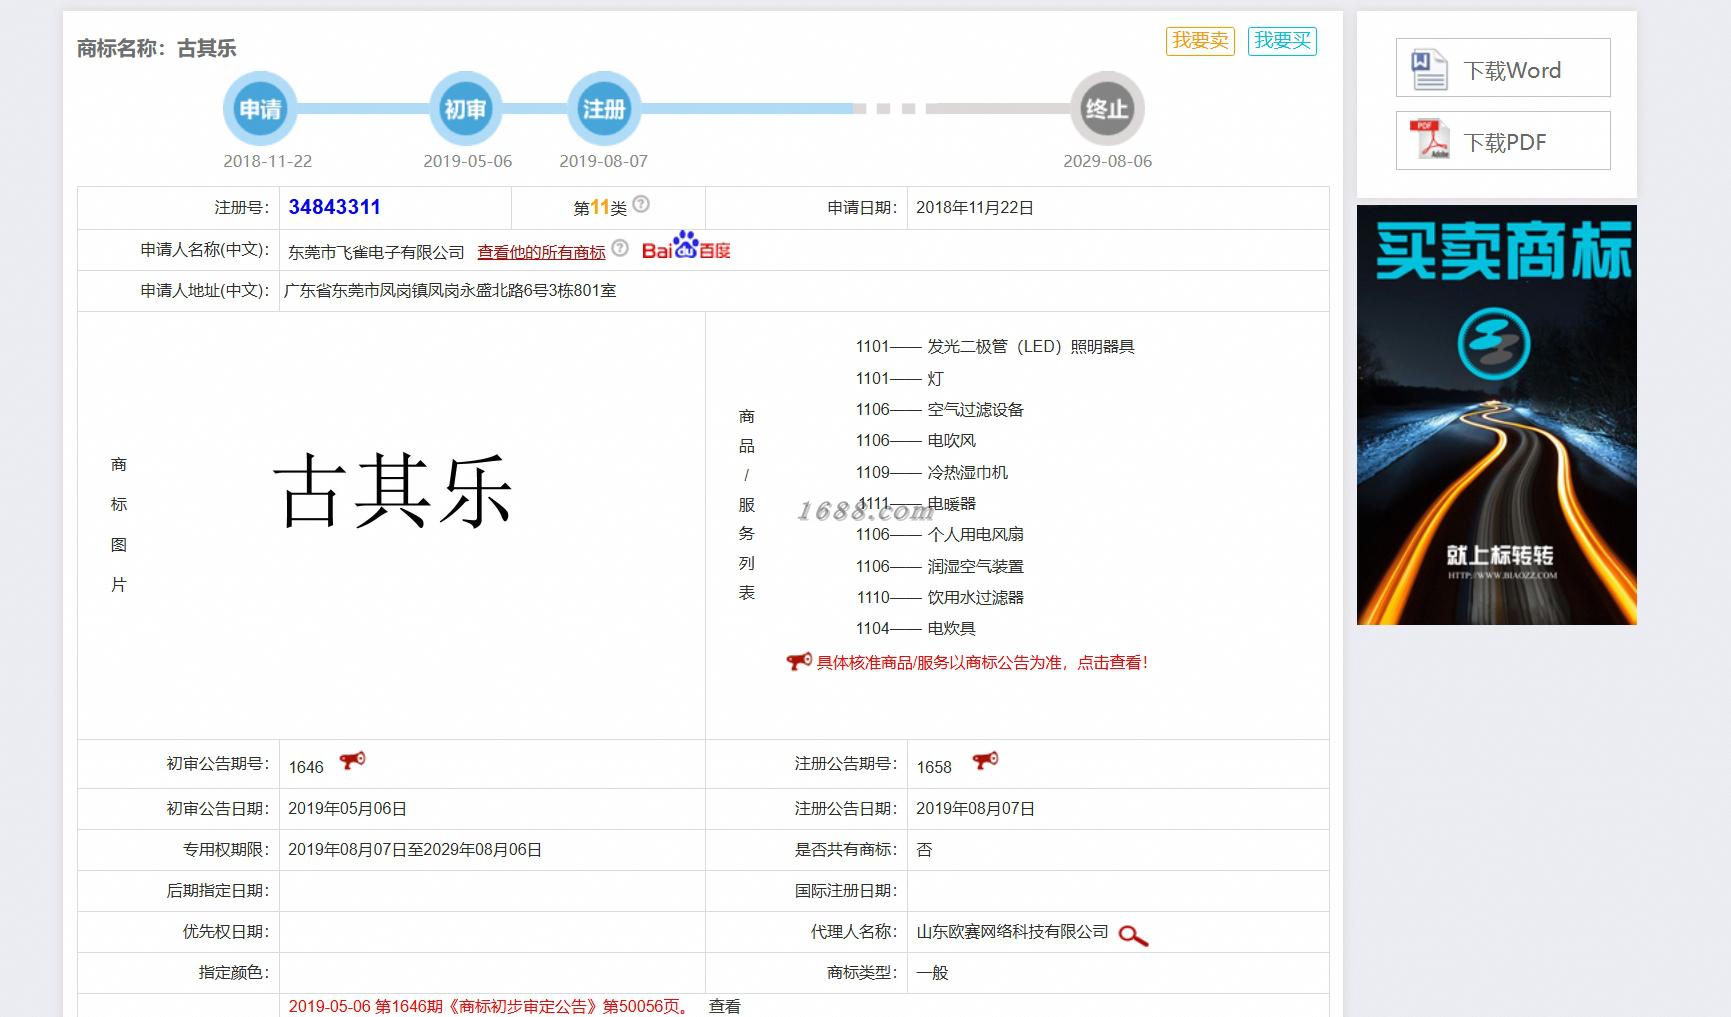Click the 我要买 buy button
1731x1017 pixels.
coord(1282,41)
